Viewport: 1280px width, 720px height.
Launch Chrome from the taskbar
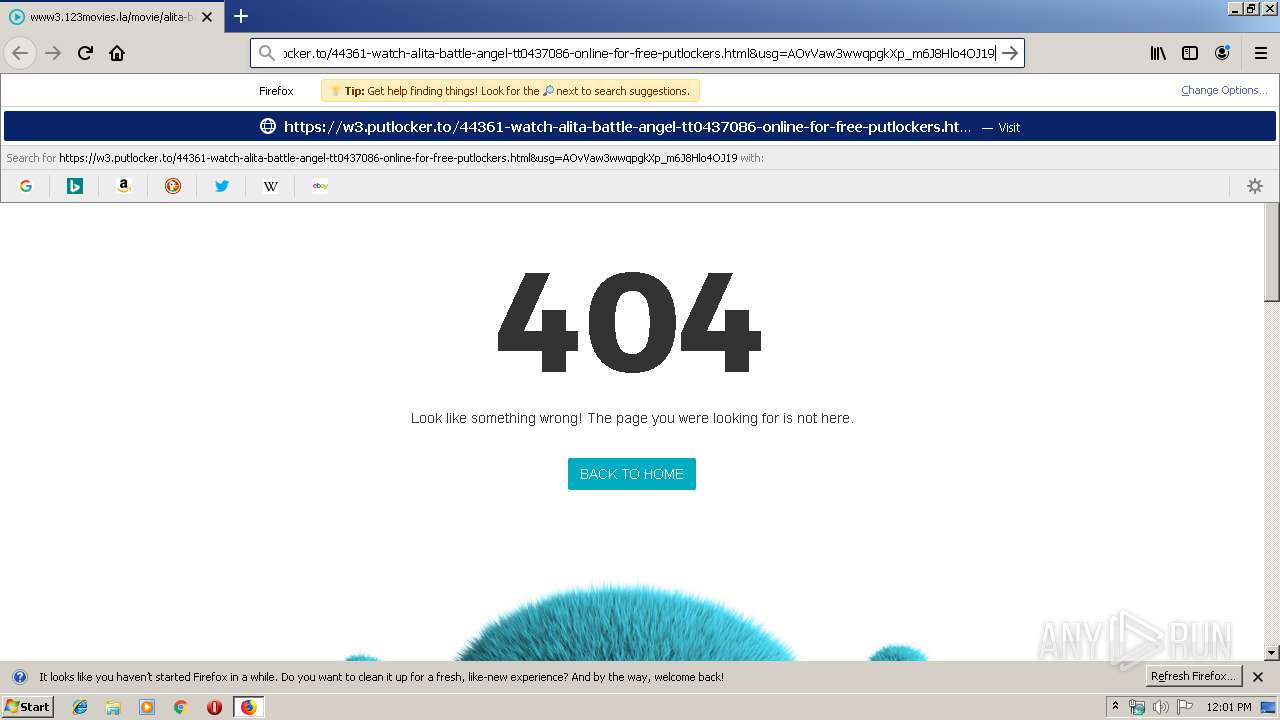point(181,707)
